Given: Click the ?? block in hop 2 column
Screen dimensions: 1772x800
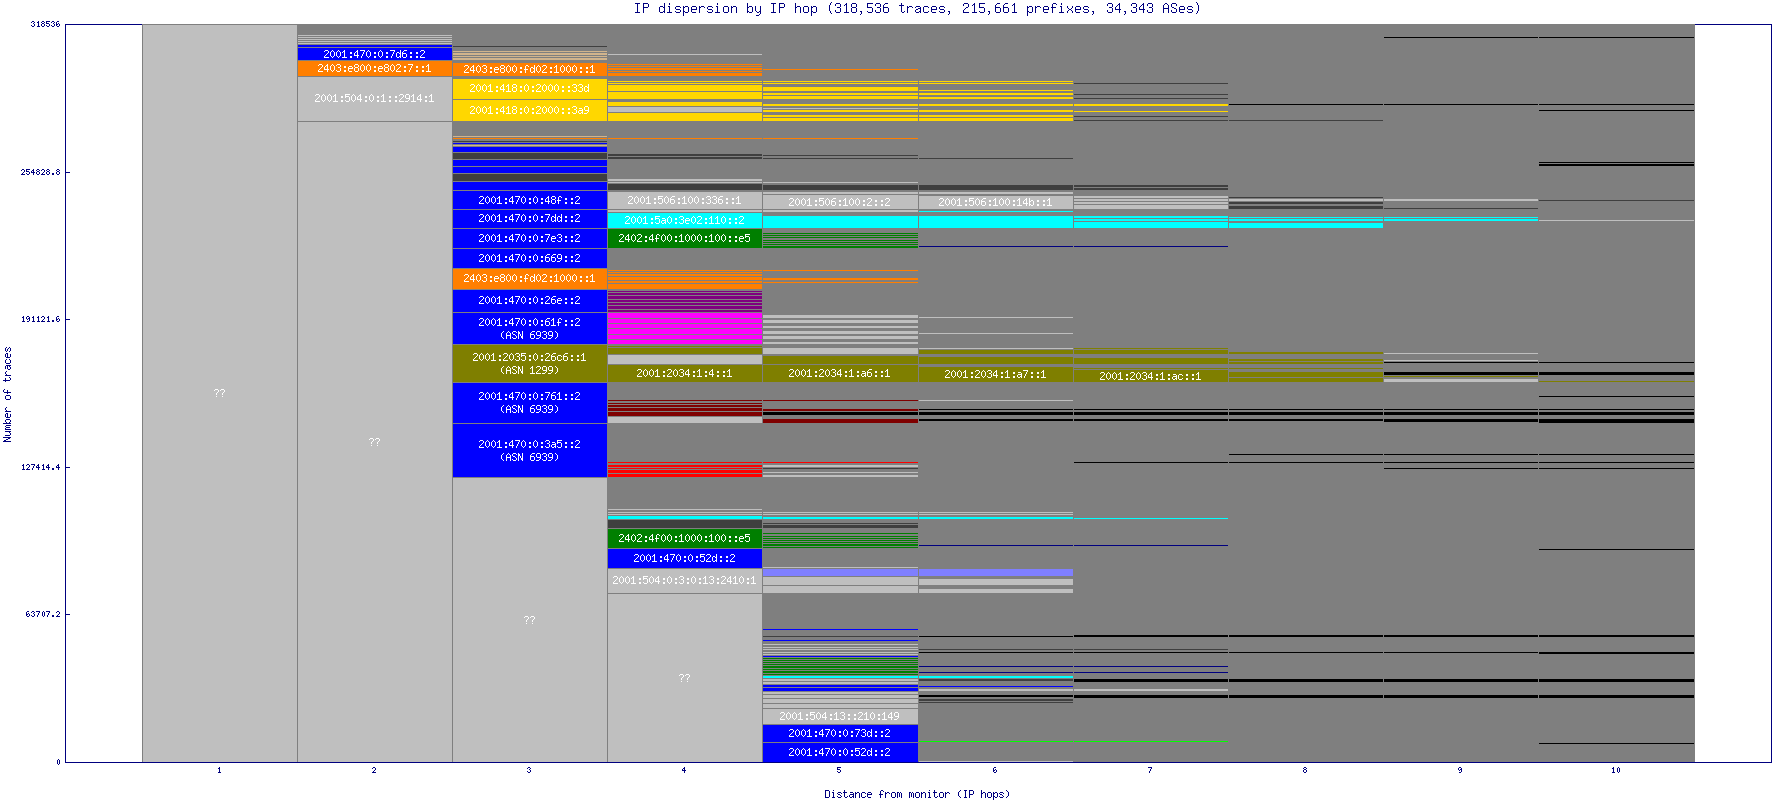Looking at the screenshot, I should [374, 442].
